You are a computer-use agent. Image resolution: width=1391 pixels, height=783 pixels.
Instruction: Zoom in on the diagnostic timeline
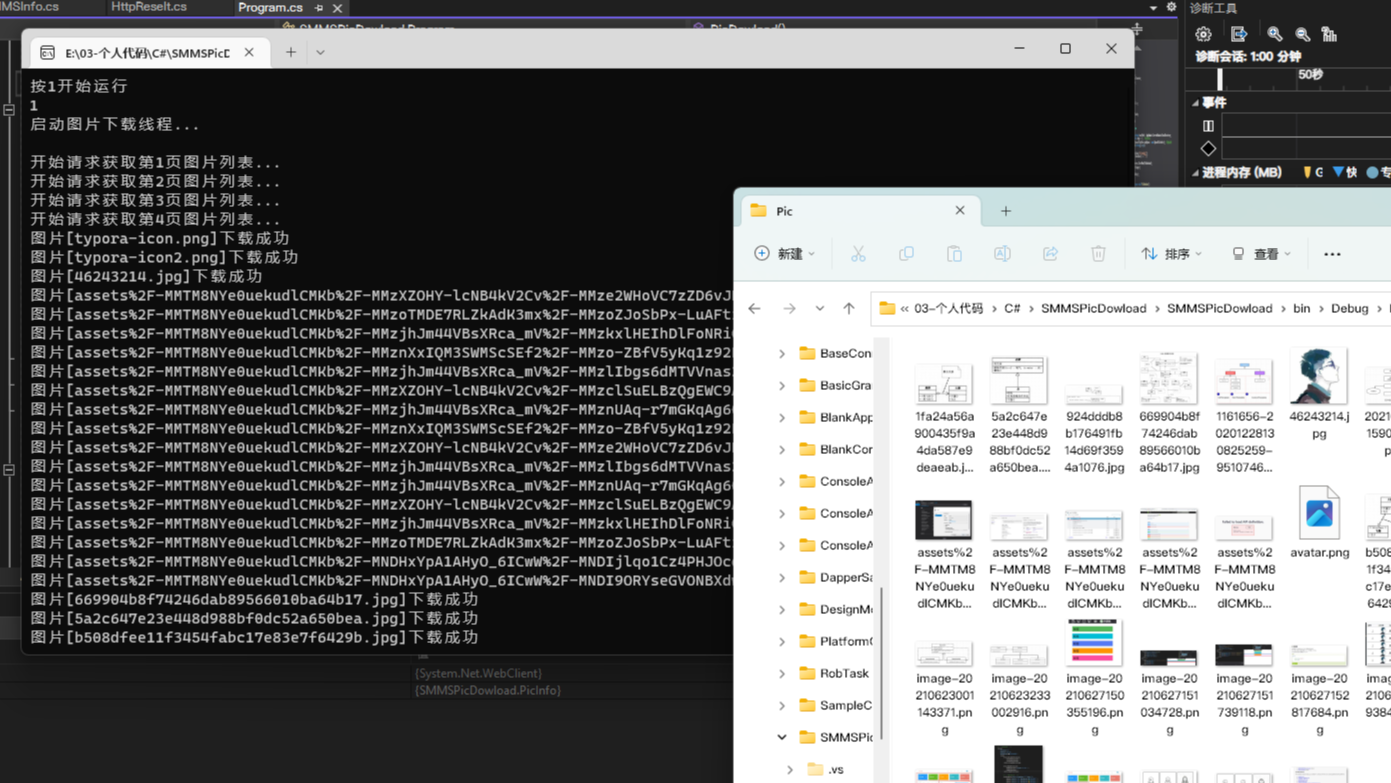click(1275, 34)
